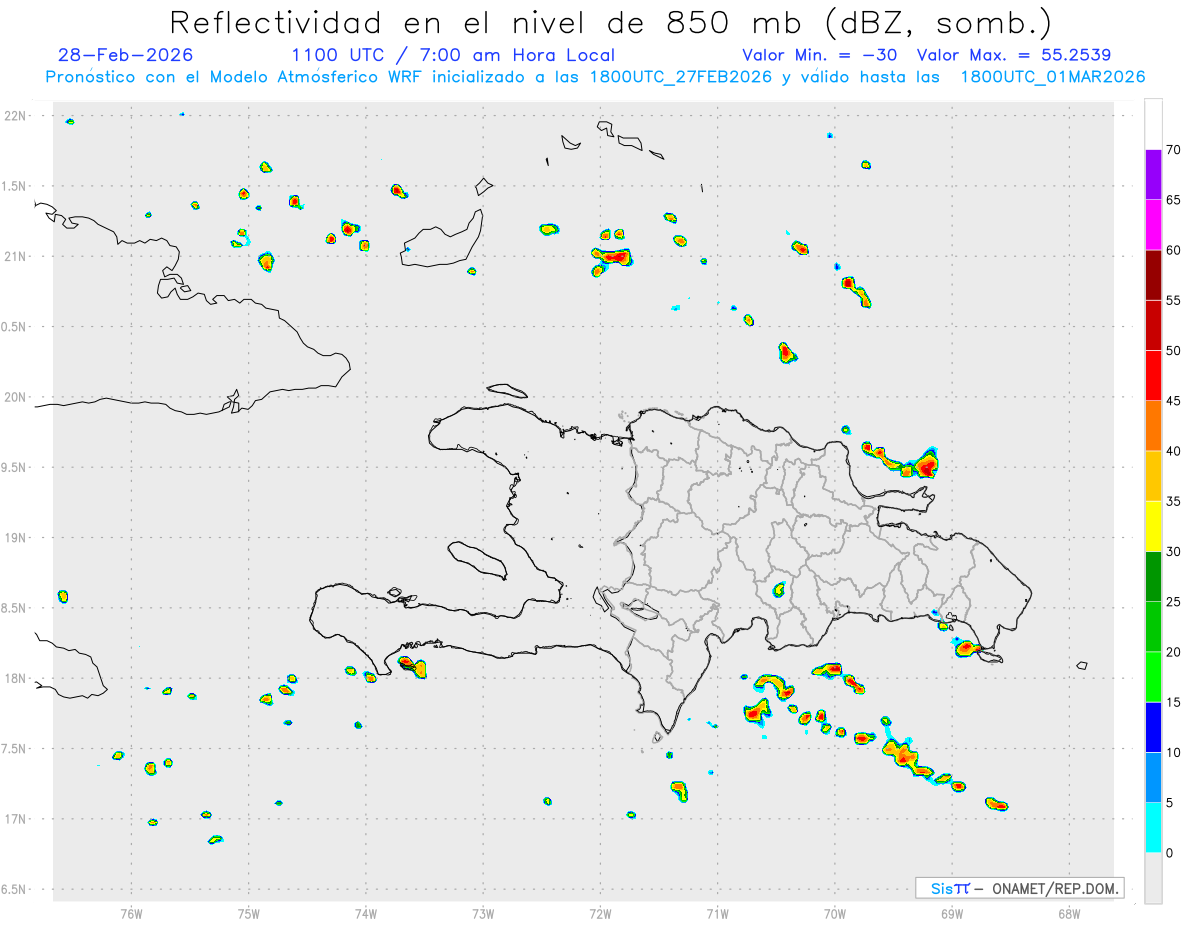The width and height of the screenshot is (1200, 927).
Task: Click the colorbar value '55'
Action: click(1173, 300)
